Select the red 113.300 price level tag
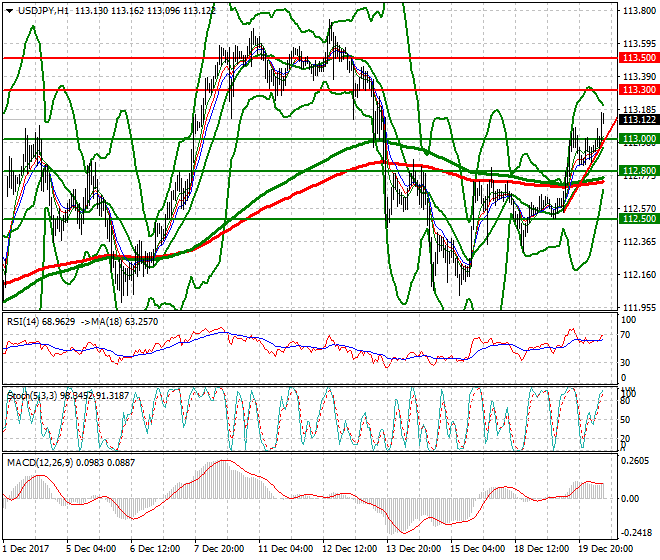Viewport: 660px width, 560px height. coord(637,90)
